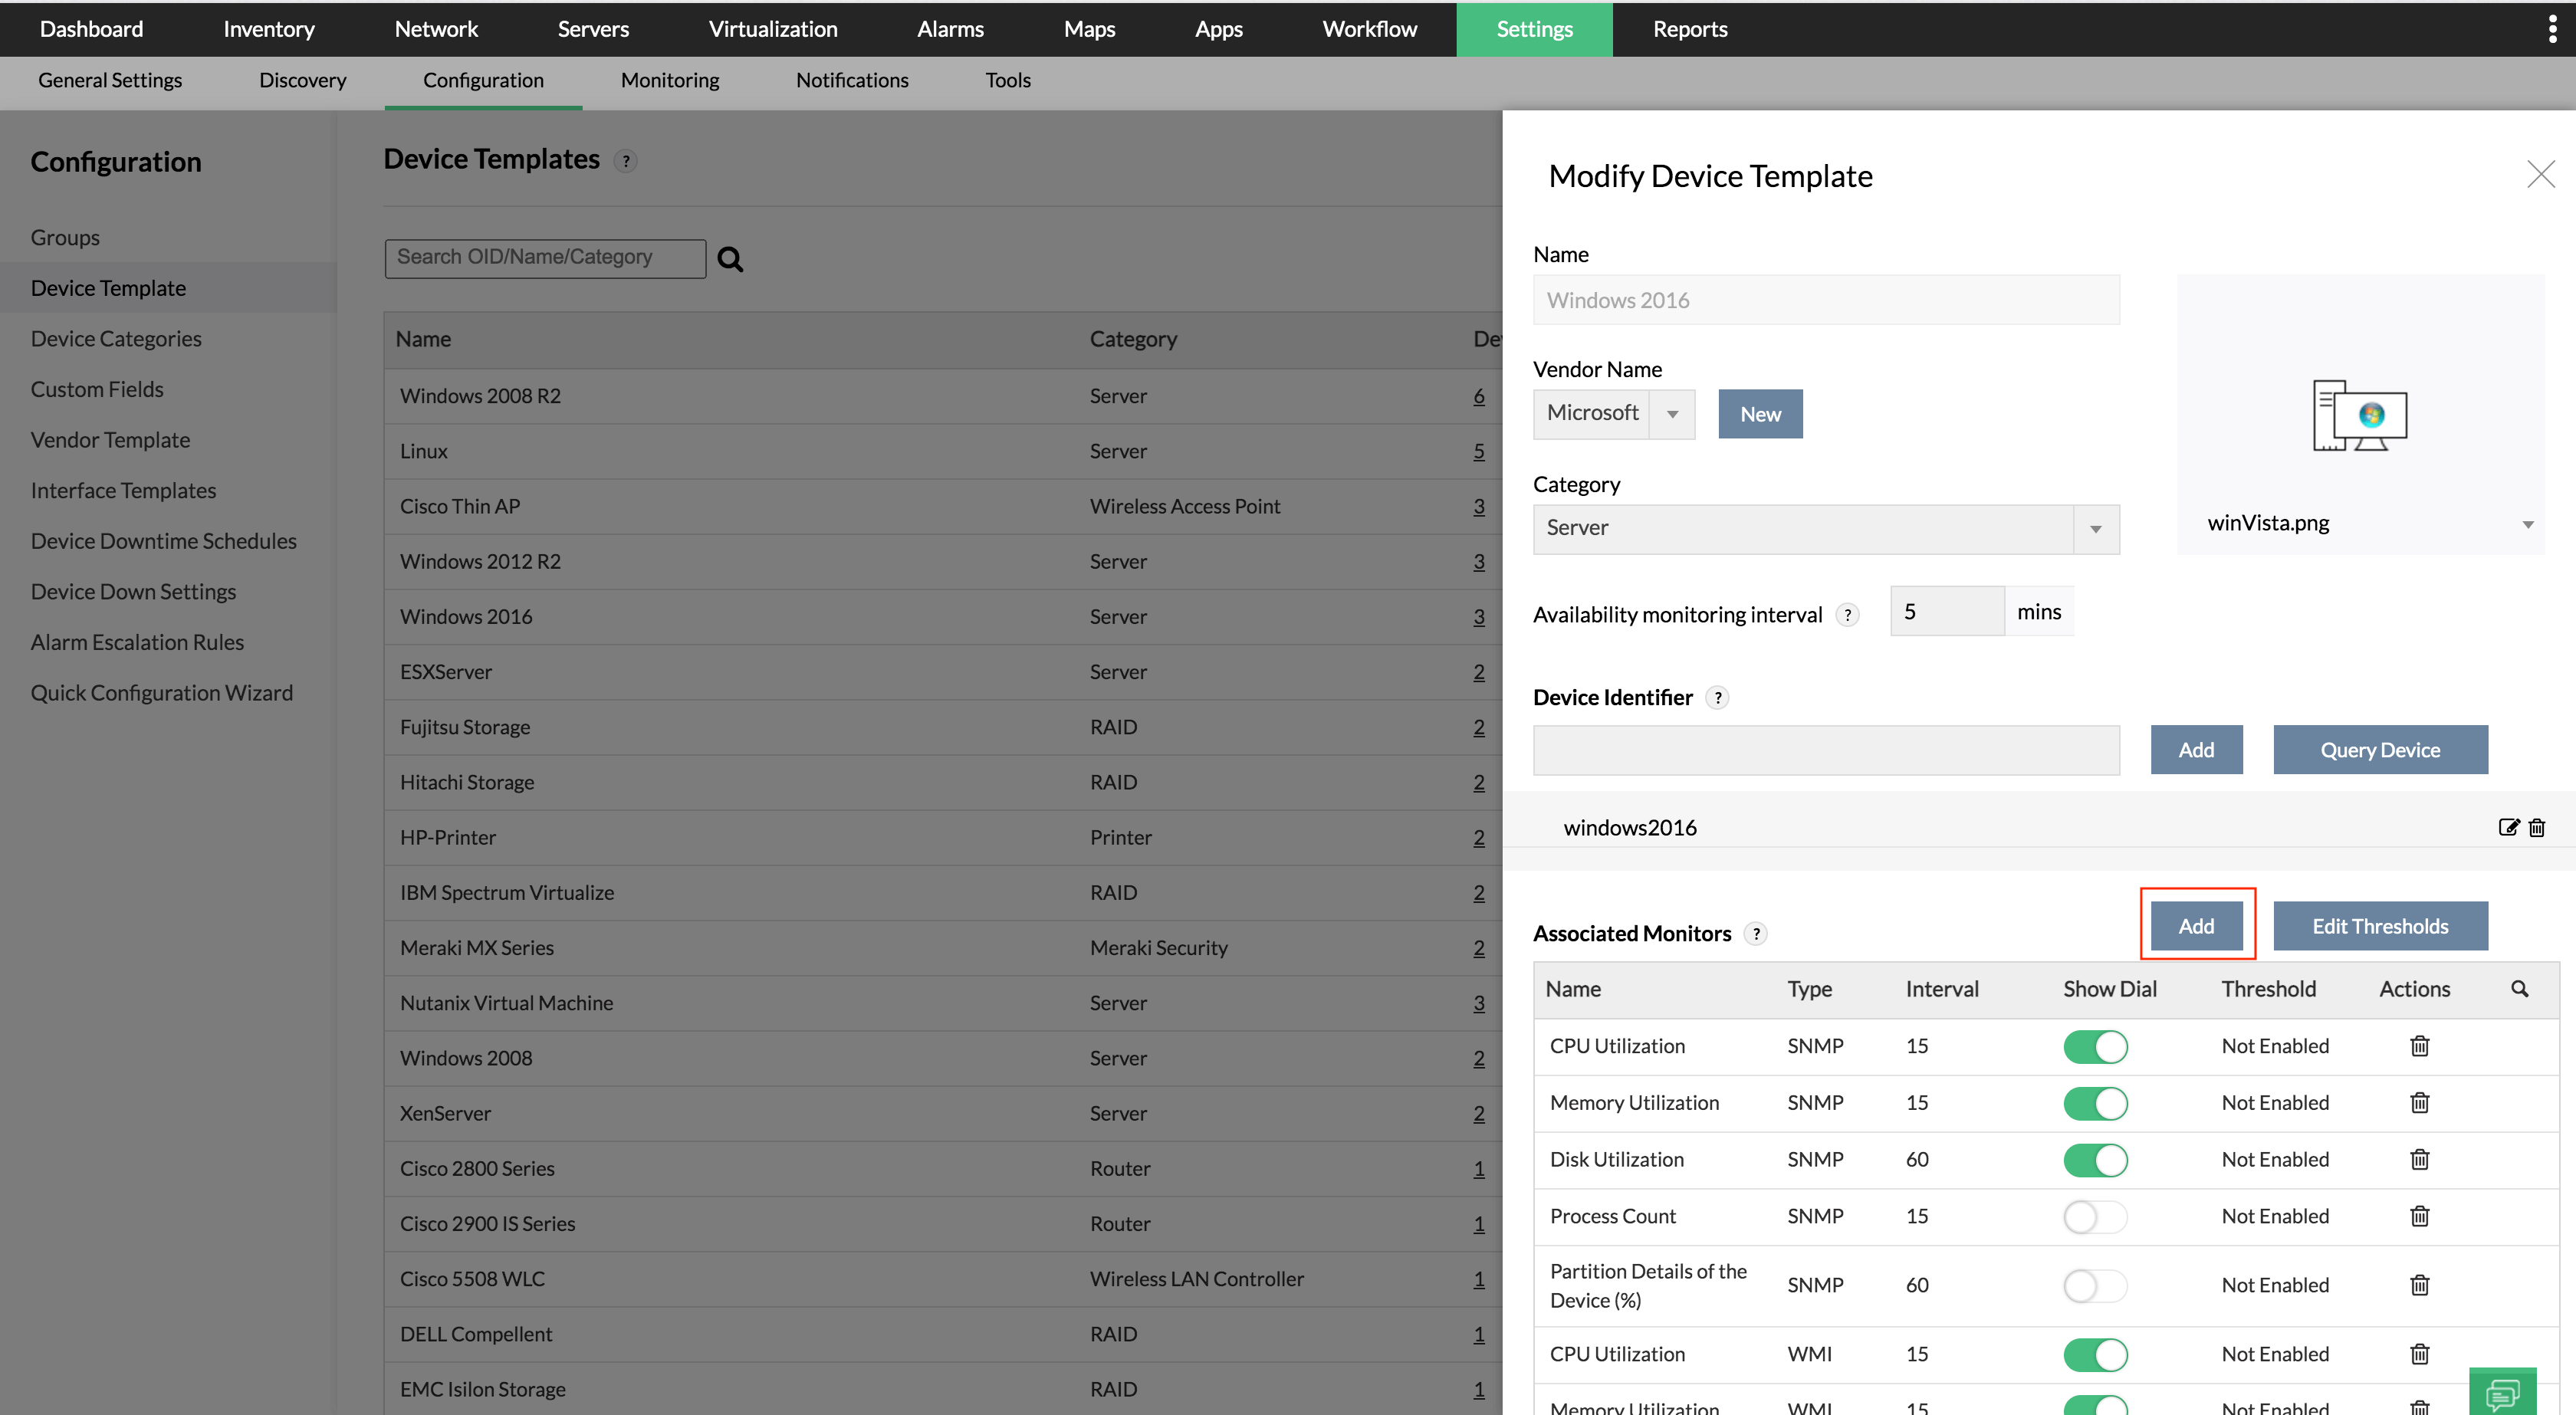
Task: Delete the windows2016 device identifier
Action: [x=2537, y=827]
